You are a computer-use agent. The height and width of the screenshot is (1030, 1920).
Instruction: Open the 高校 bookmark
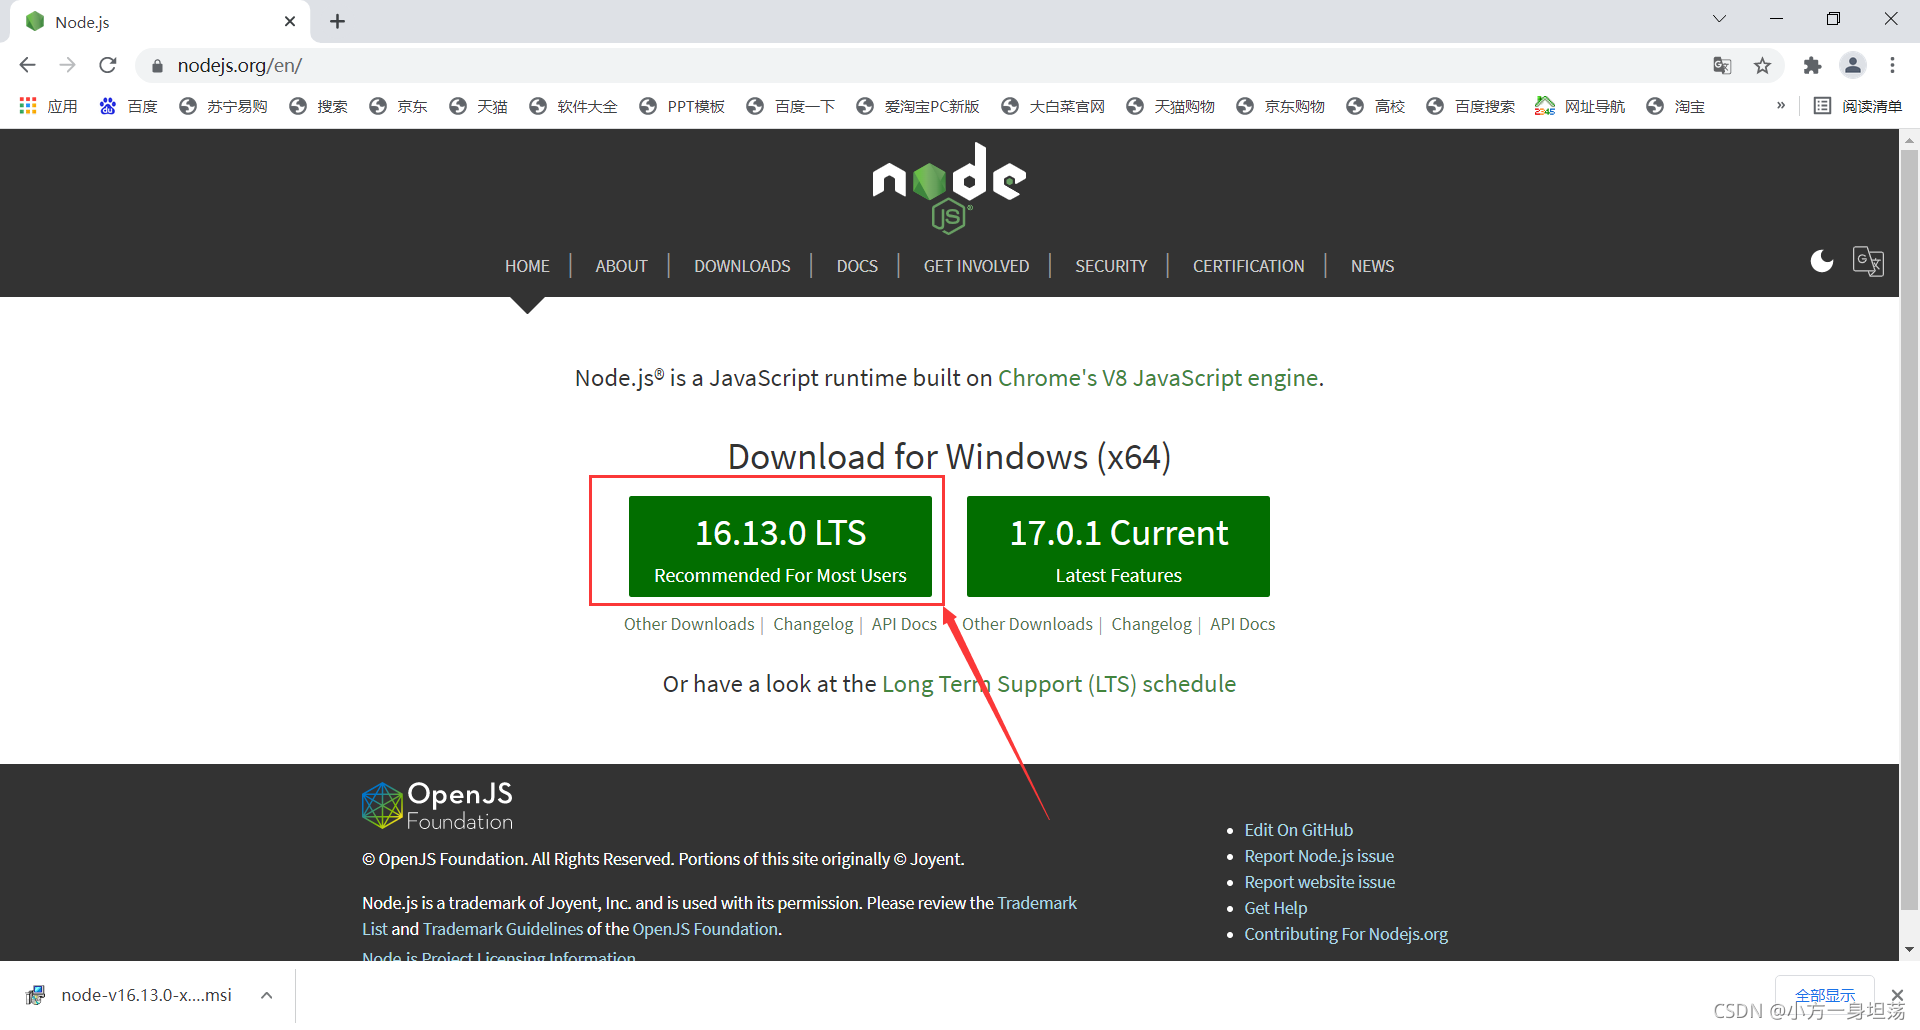(x=1375, y=106)
